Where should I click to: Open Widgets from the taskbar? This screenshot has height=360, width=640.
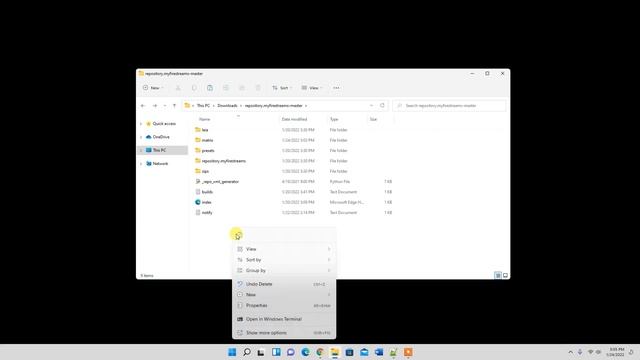pyautogui.click(x=276, y=352)
